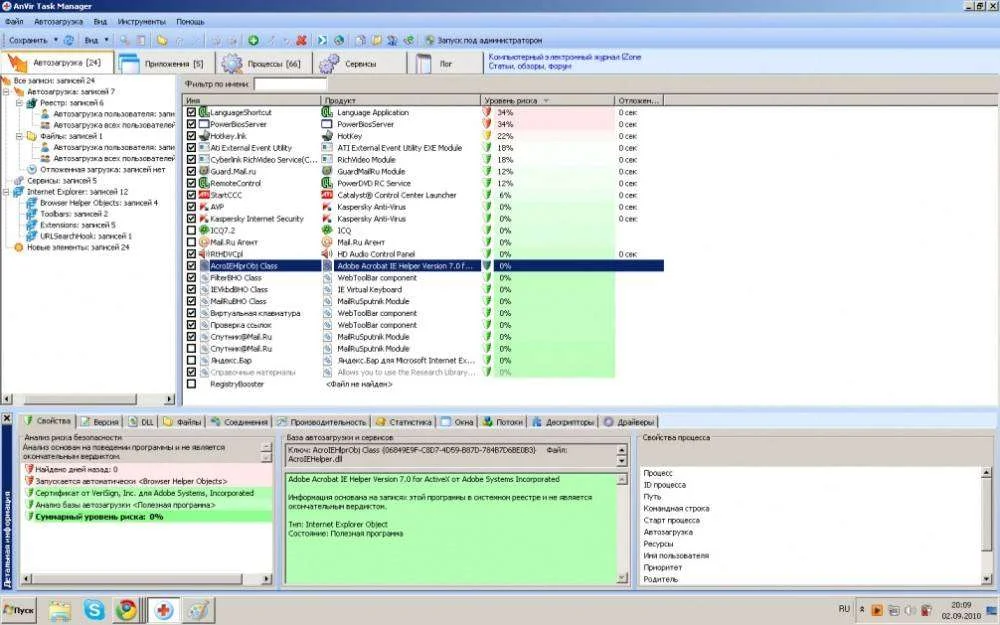
Task: Open Chrome from the taskbar
Action: pyautogui.click(x=125, y=608)
